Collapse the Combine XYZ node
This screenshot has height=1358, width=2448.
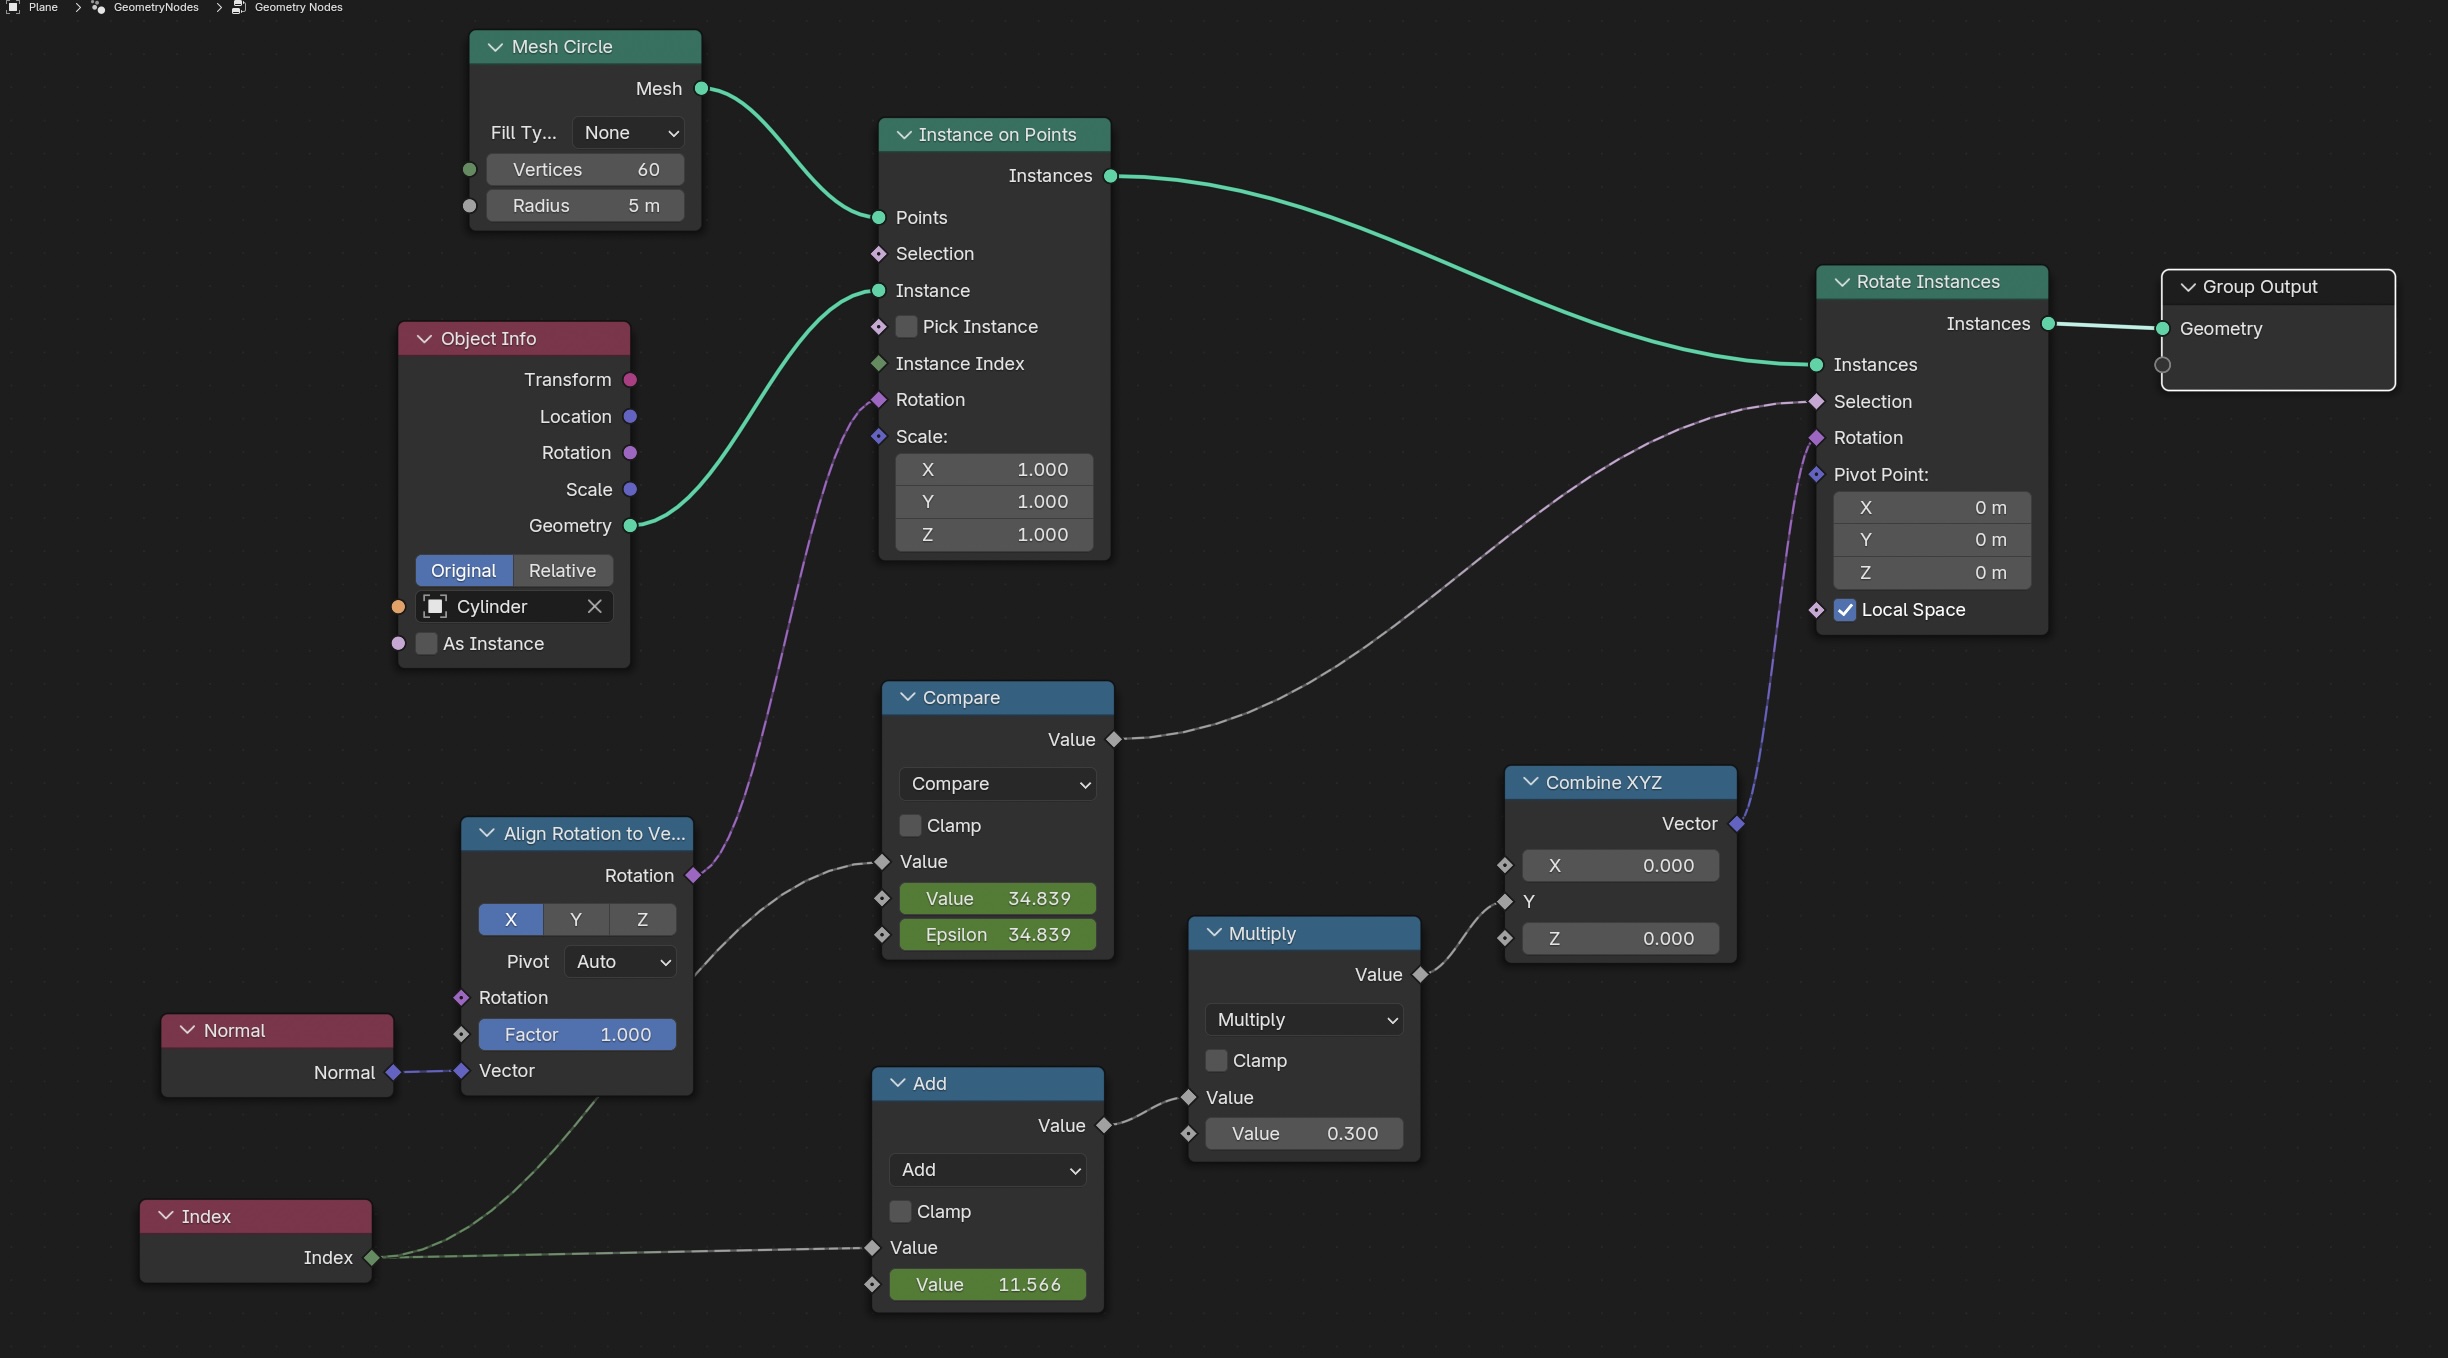pyautogui.click(x=1531, y=783)
